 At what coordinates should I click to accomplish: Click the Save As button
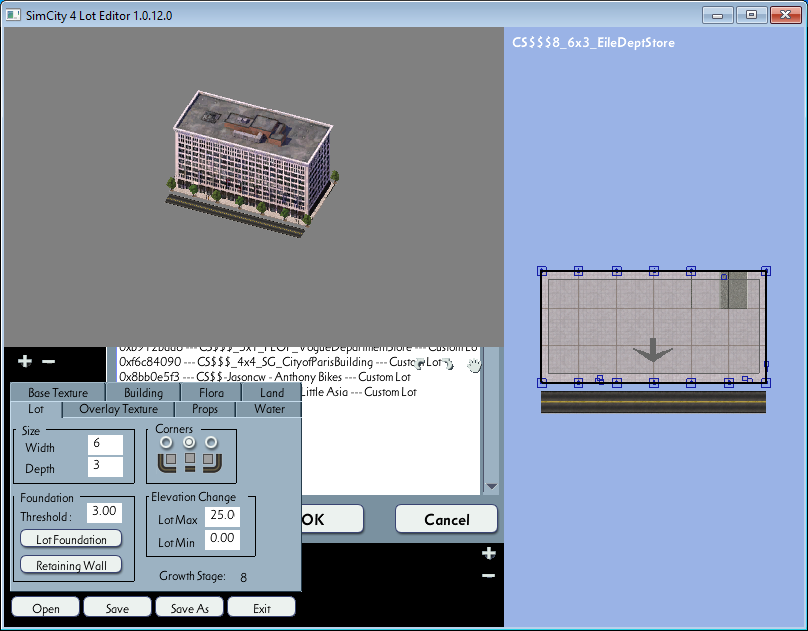tap(190, 608)
